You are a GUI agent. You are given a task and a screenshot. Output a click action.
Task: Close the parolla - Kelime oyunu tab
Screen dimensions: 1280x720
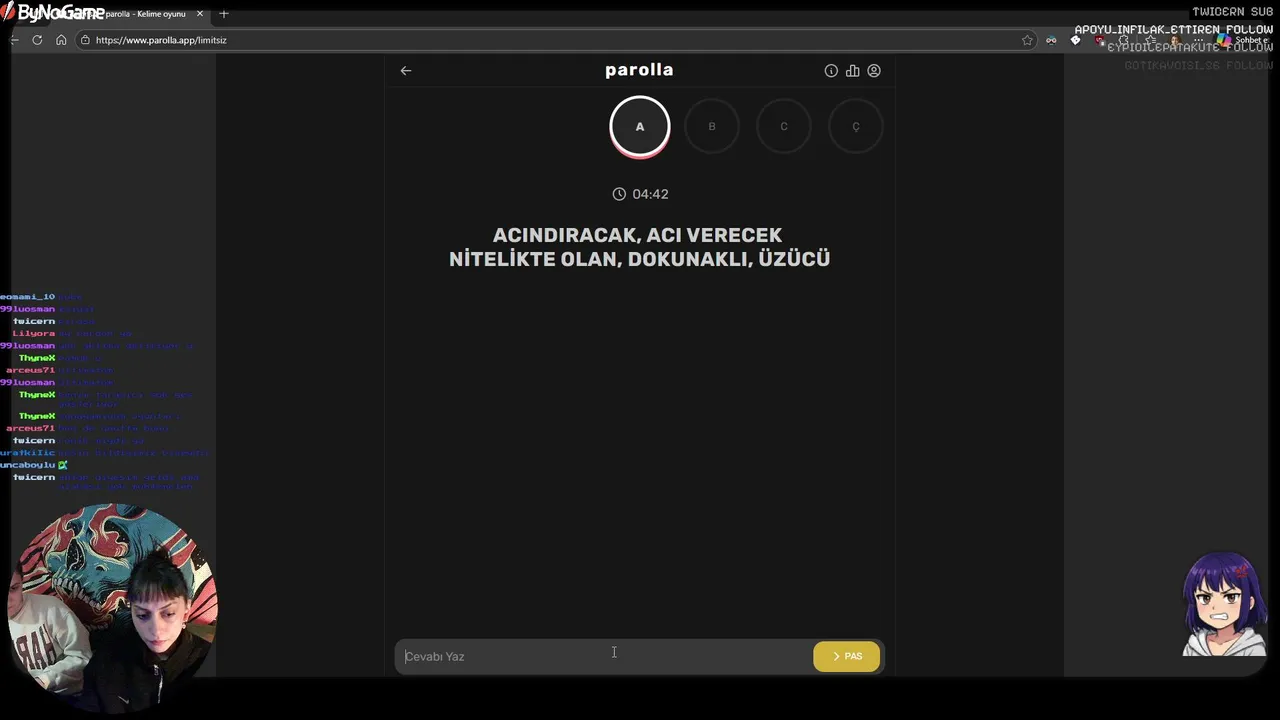click(200, 14)
